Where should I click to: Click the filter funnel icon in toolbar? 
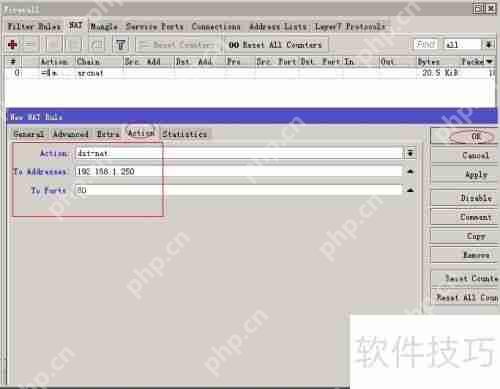(x=121, y=44)
